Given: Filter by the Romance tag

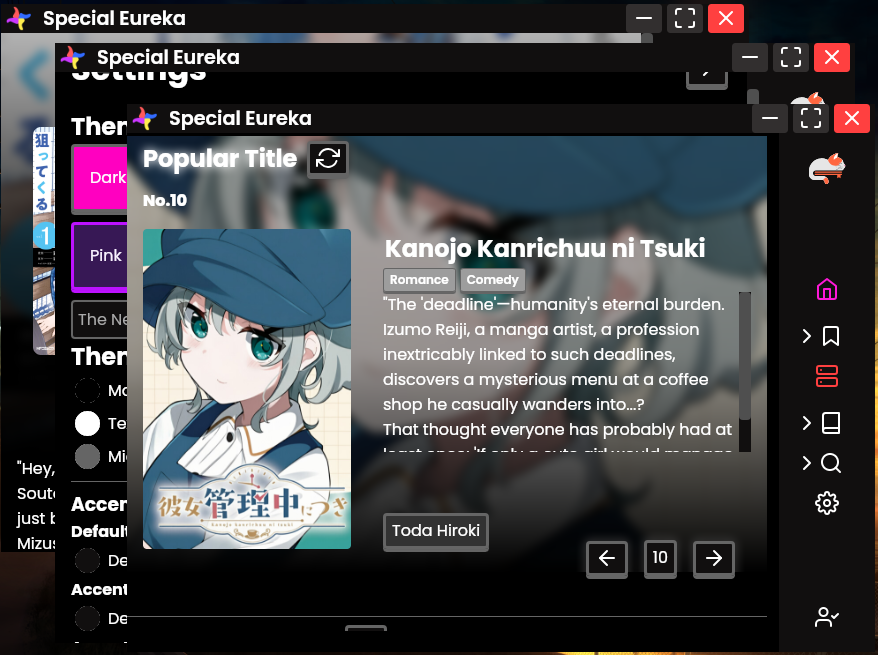Looking at the screenshot, I should coord(419,279).
